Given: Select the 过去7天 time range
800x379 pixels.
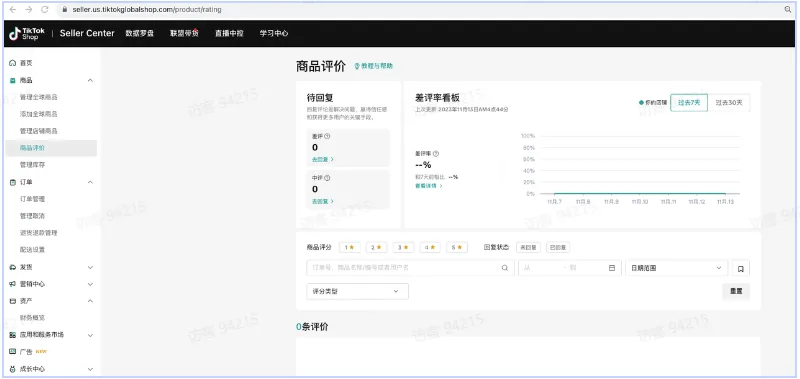Looking at the screenshot, I should [689, 103].
